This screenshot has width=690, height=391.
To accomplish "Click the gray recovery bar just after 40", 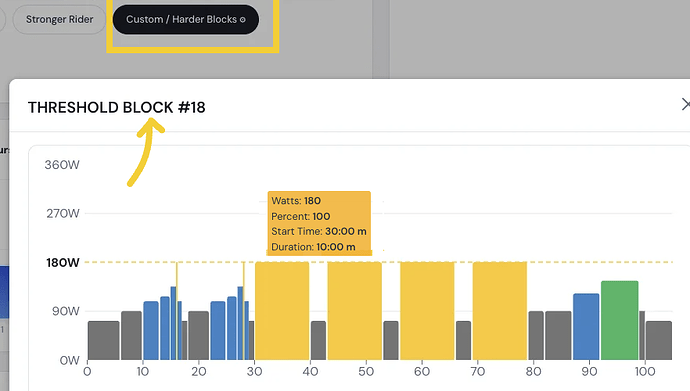I will click(x=319, y=340).
